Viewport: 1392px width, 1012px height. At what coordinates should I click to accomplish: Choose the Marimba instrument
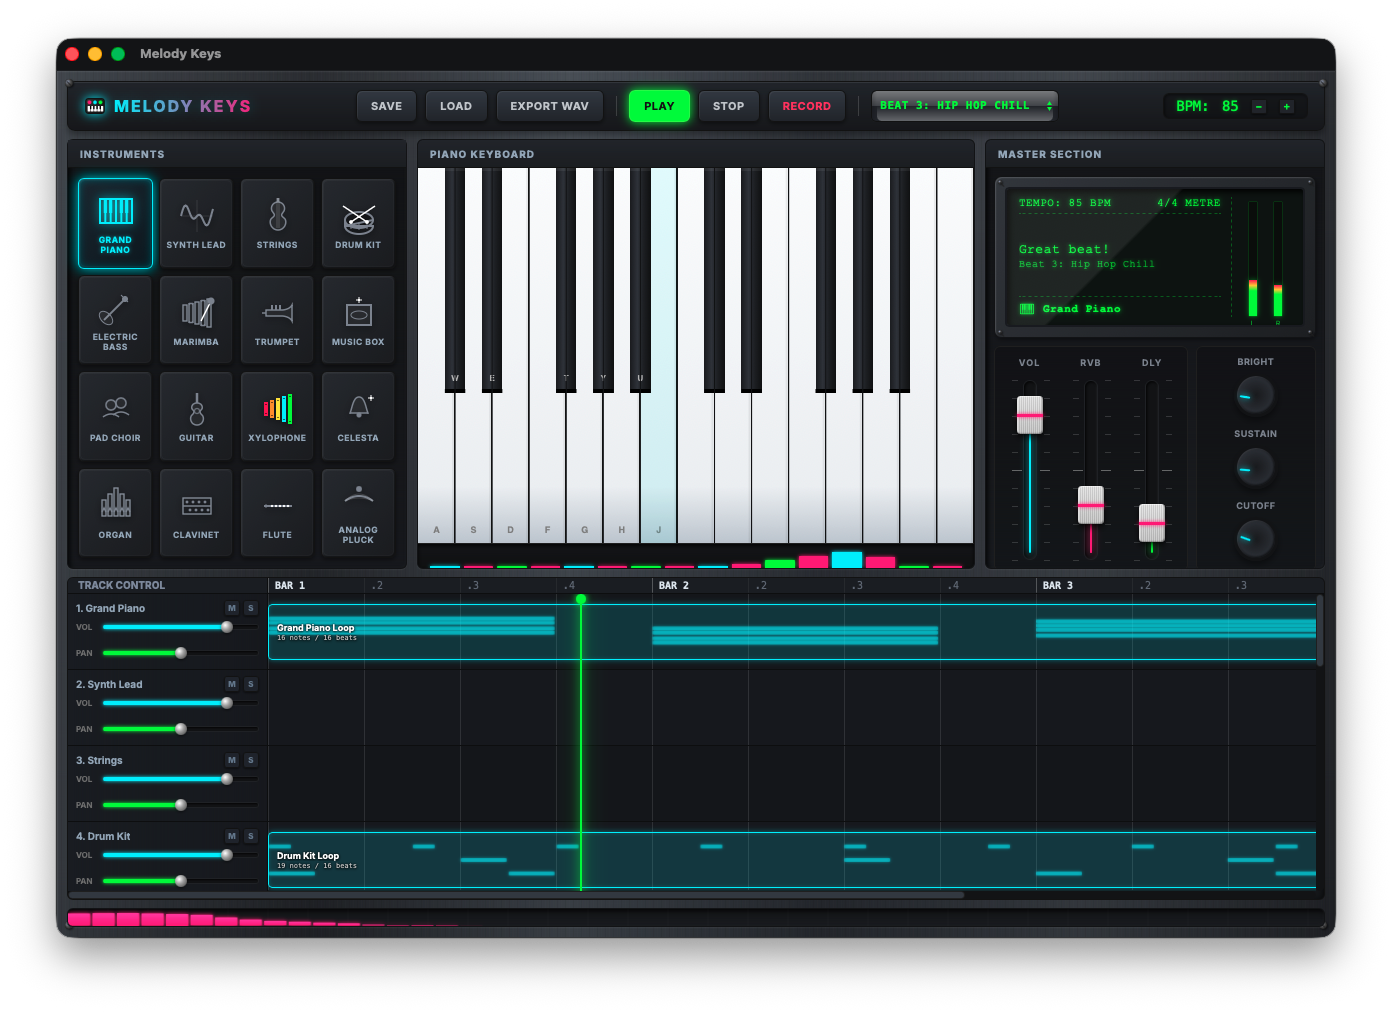[x=196, y=320]
